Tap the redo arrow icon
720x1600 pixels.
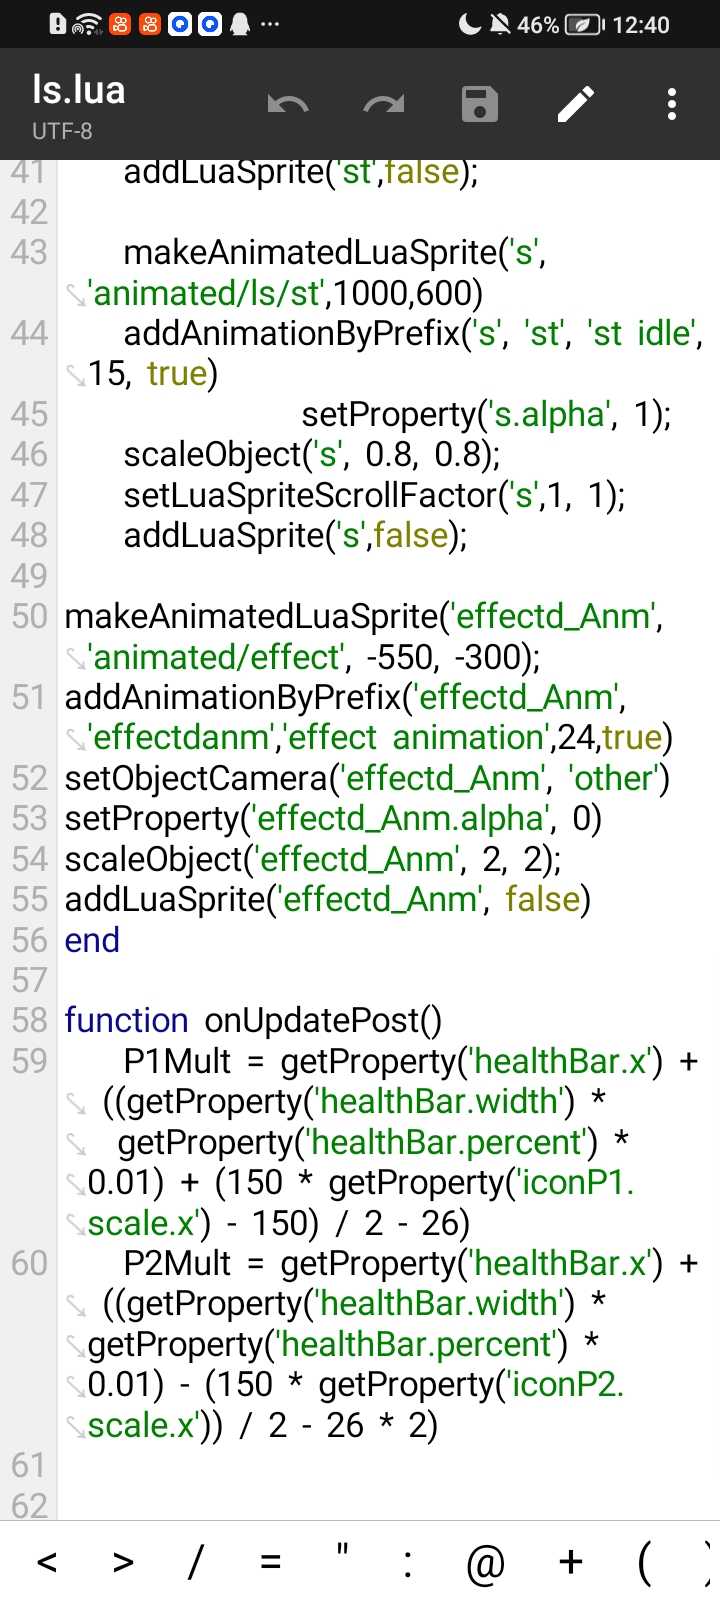[383, 104]
